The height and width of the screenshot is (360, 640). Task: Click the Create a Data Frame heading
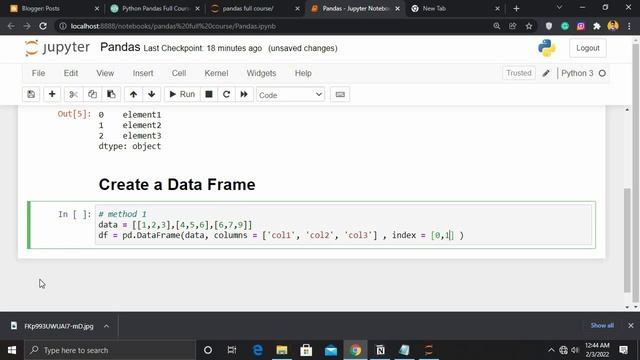[x=177, y=184]
